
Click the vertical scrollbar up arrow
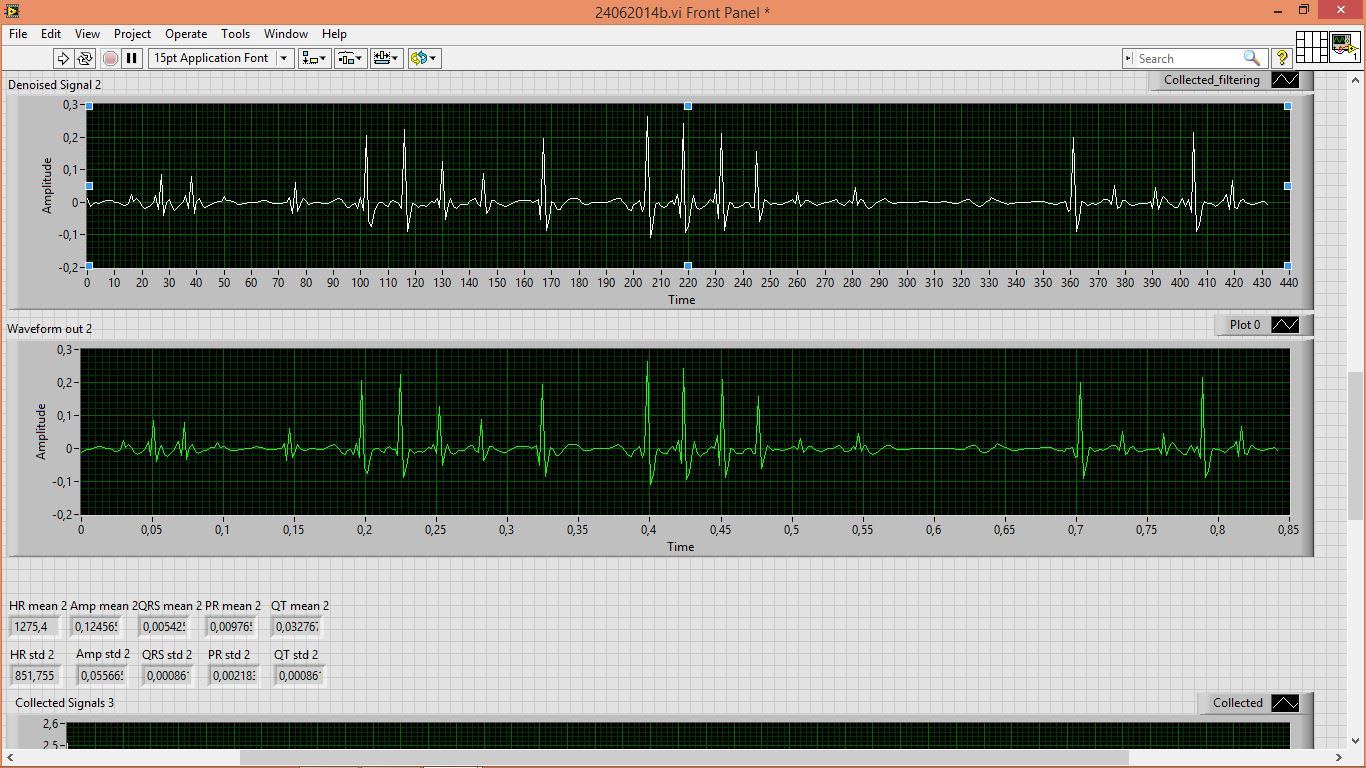coord(1356,79)
